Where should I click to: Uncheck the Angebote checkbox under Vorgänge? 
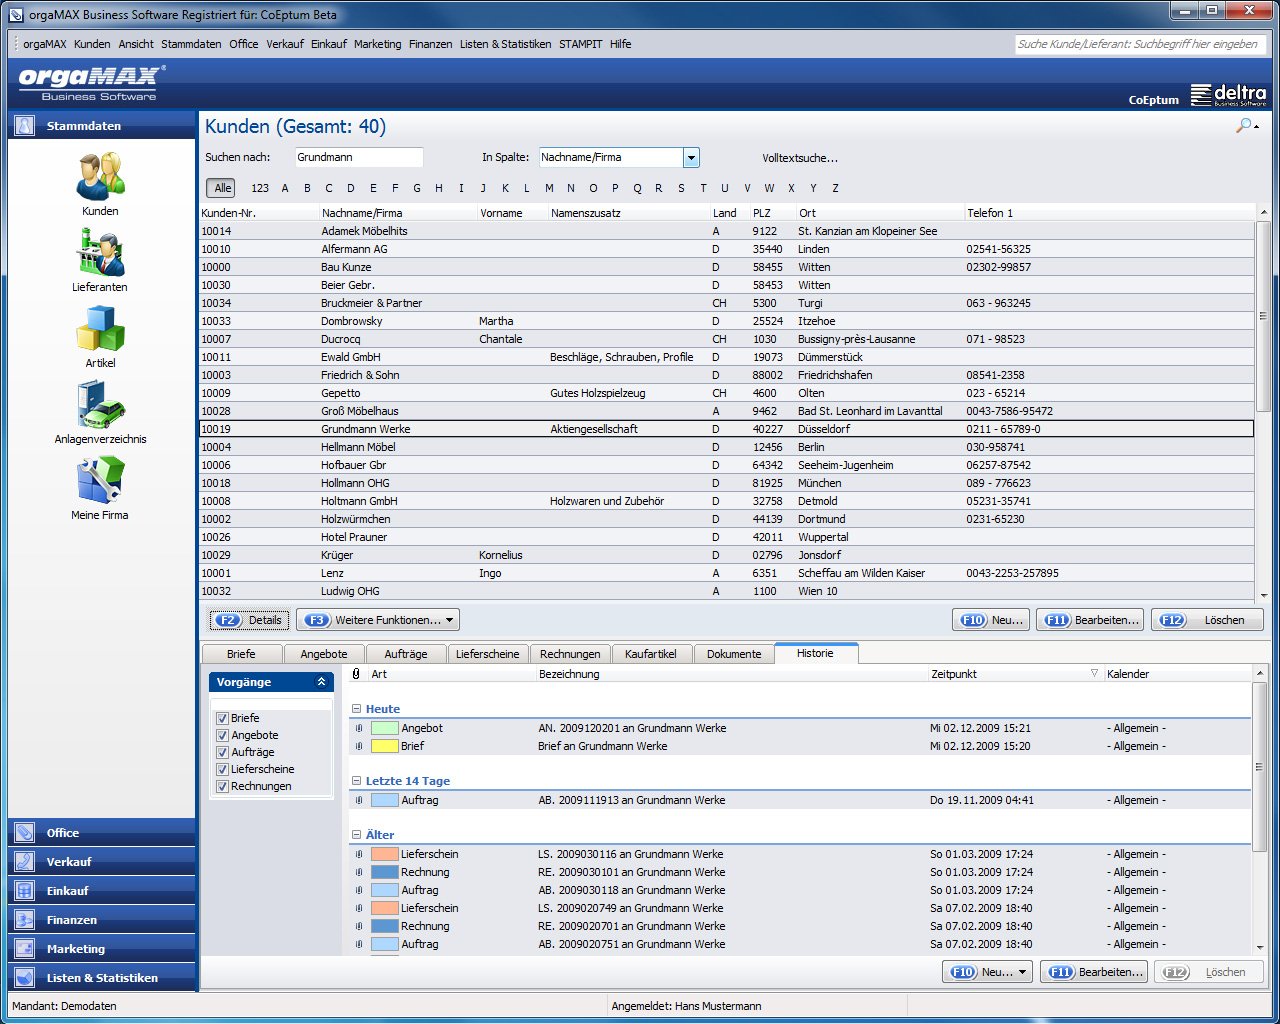click(x=223, y=735)
